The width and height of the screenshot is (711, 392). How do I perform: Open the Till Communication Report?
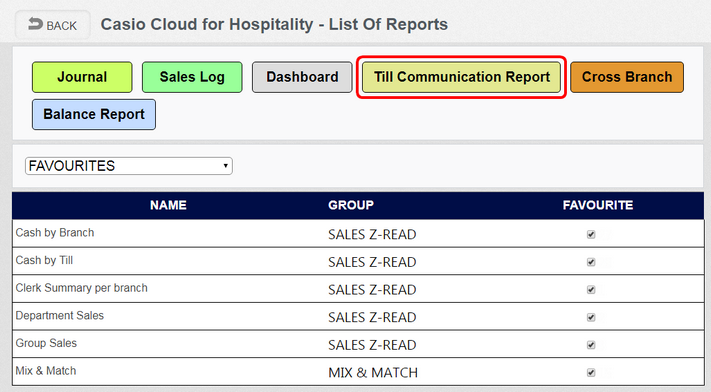pos(462,77)
